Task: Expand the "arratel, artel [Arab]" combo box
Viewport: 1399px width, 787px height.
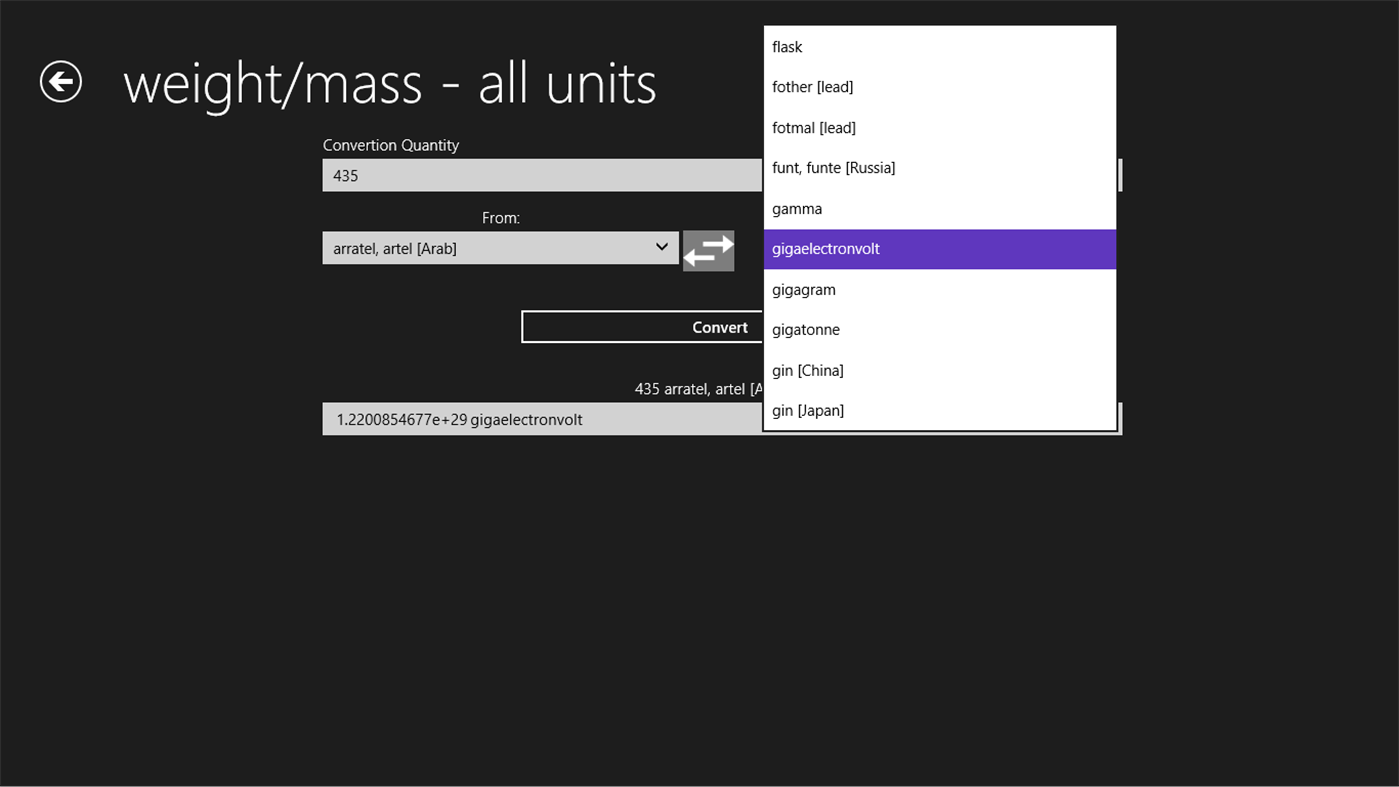Action: coord(500,247)
